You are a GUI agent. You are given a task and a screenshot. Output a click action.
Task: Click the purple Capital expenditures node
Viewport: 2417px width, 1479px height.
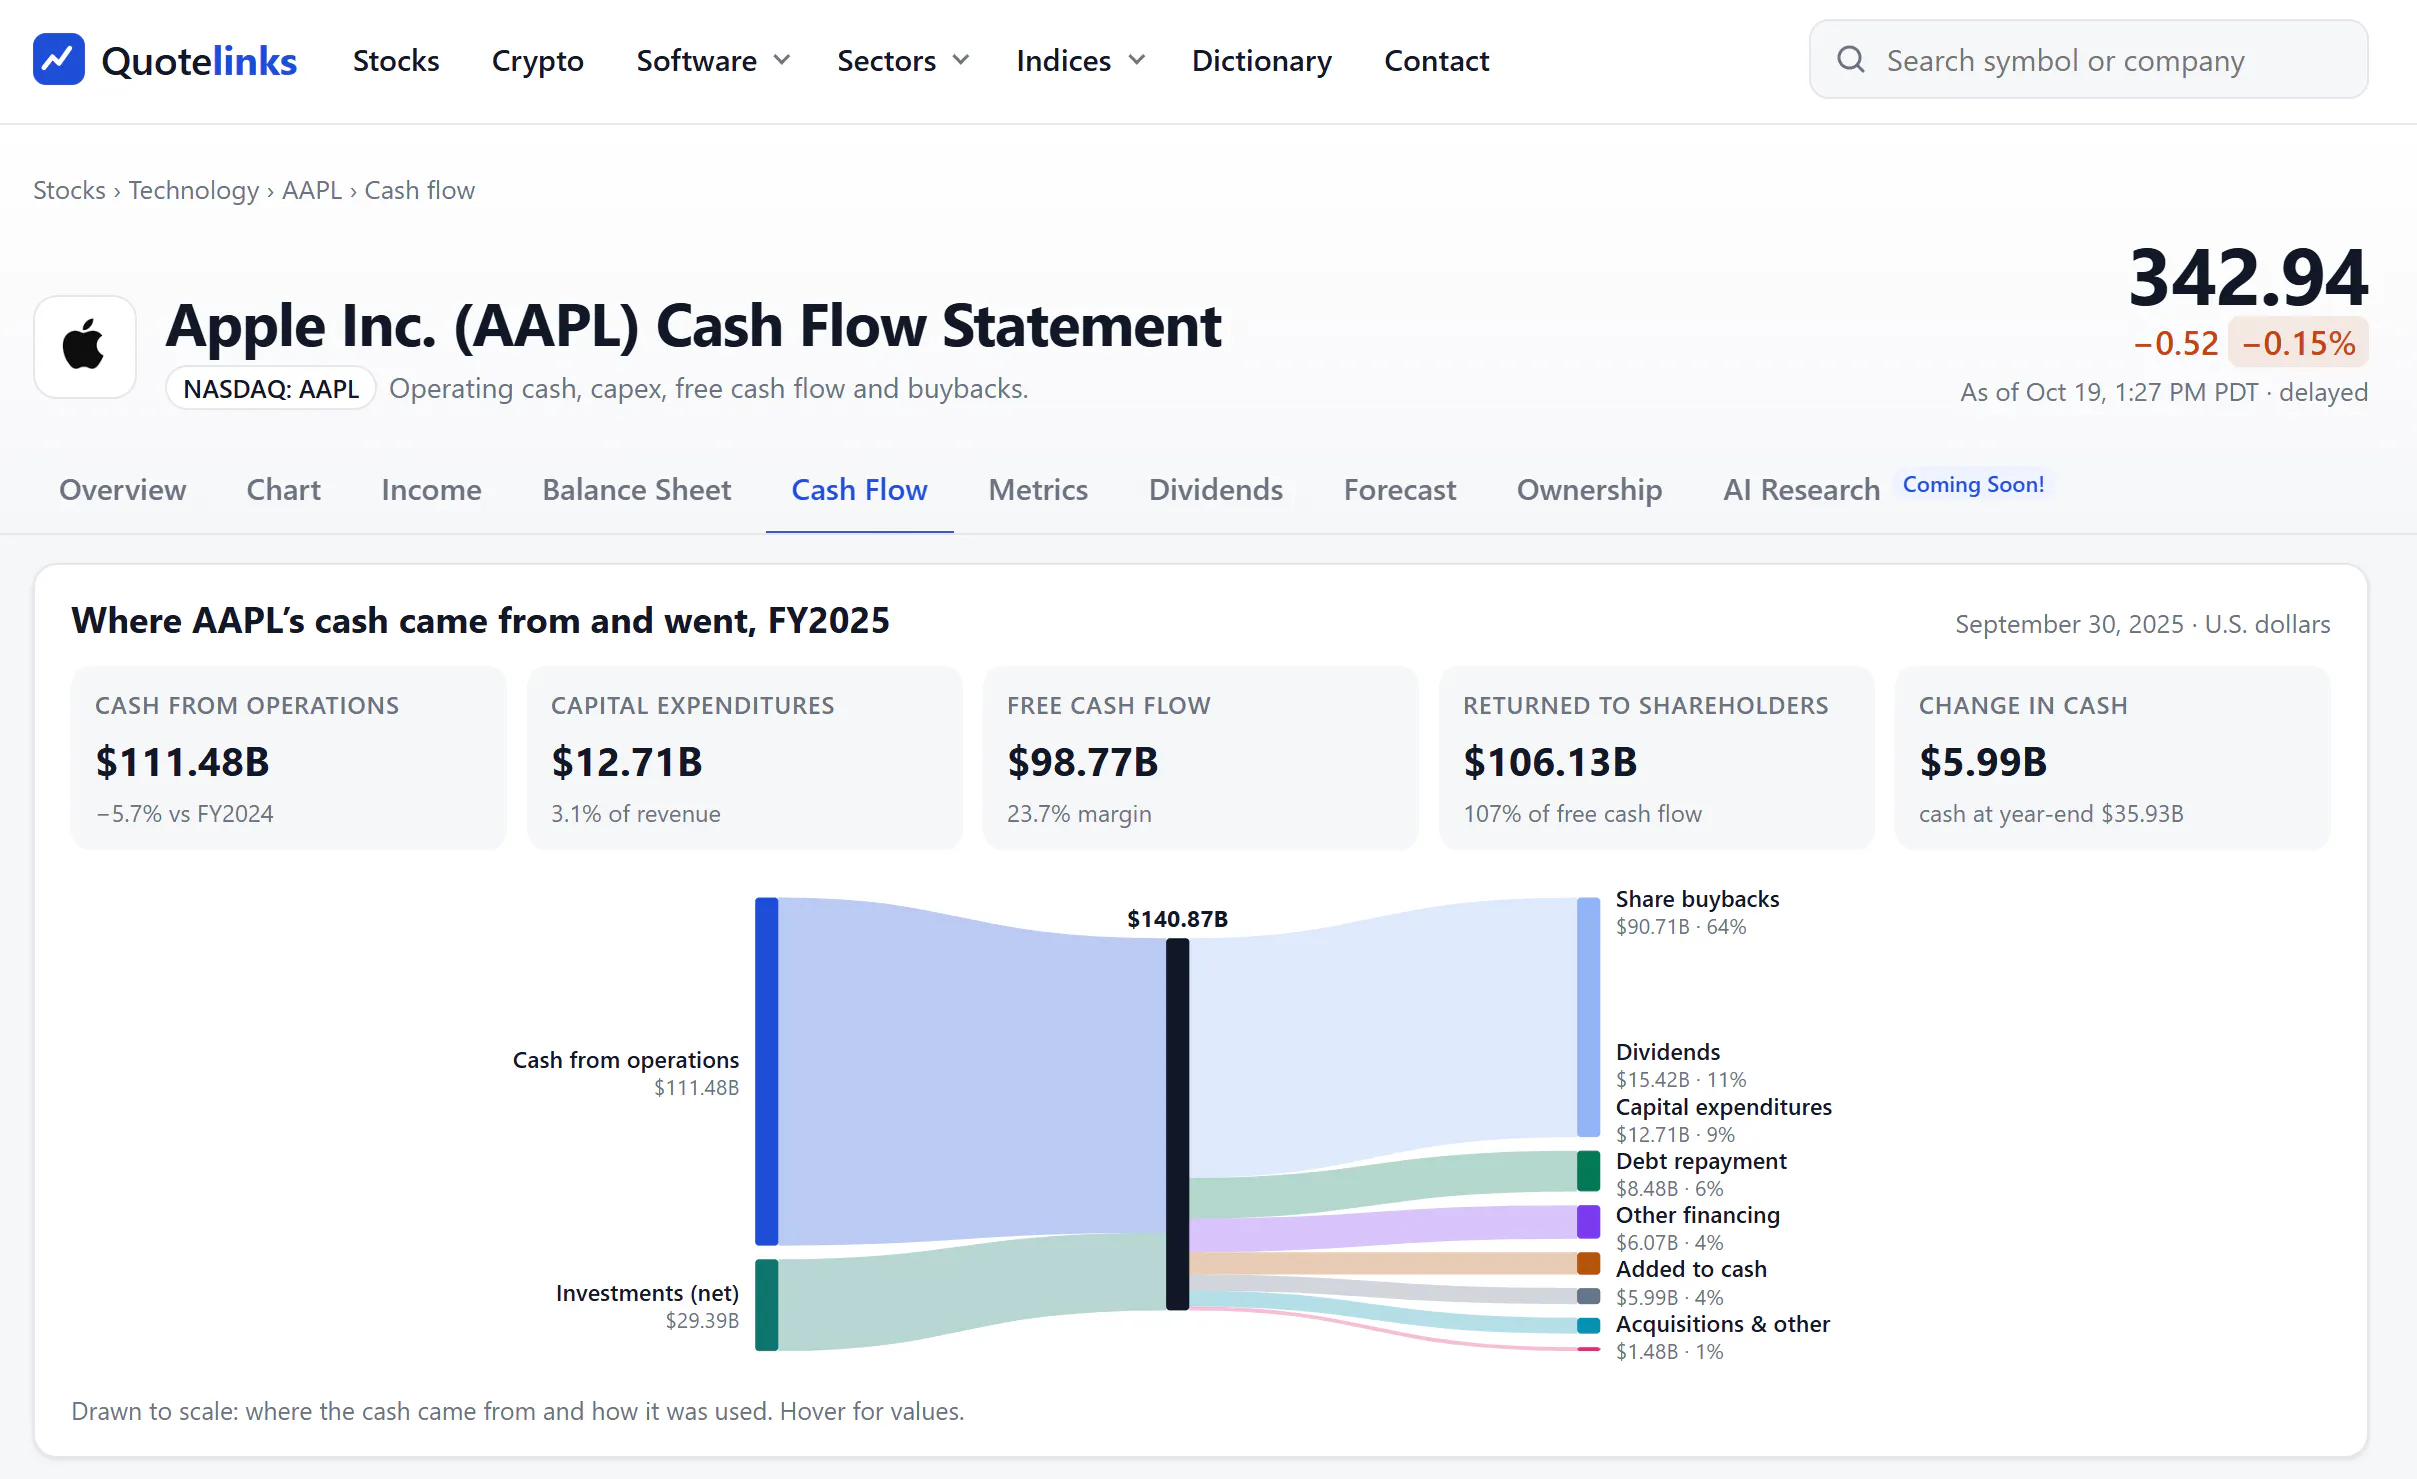(x=1588, y=1222)
